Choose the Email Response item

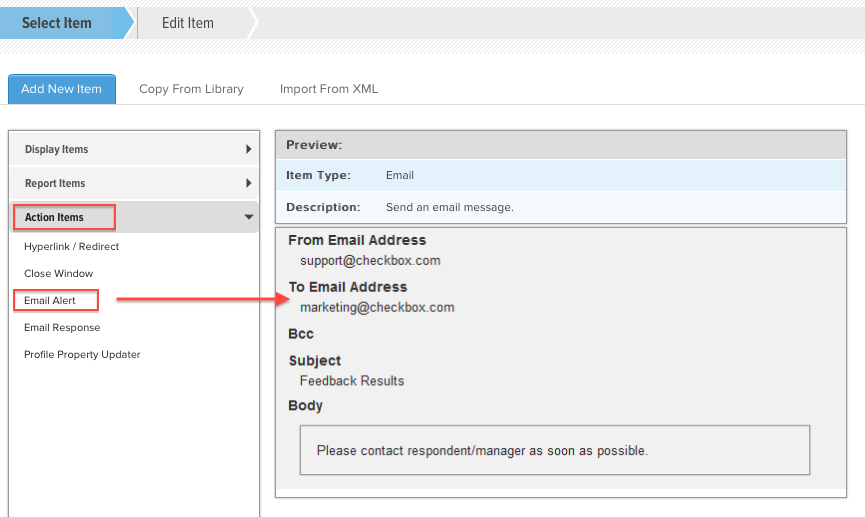[x=62, y=328]
